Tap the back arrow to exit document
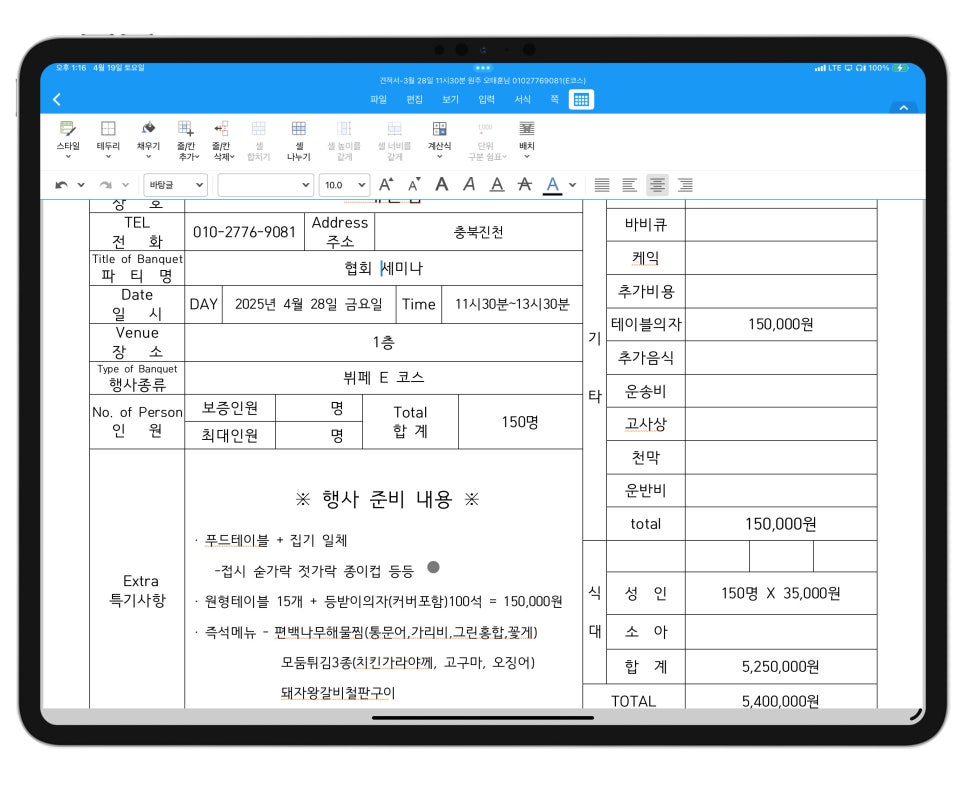Image resolution: width=966 pixels, height=785 pixels. point(57,99)
